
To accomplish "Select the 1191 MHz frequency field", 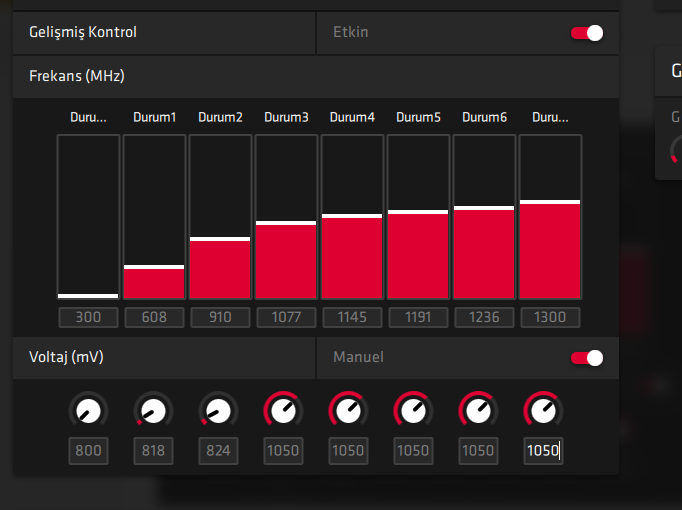I will point(418,317).
